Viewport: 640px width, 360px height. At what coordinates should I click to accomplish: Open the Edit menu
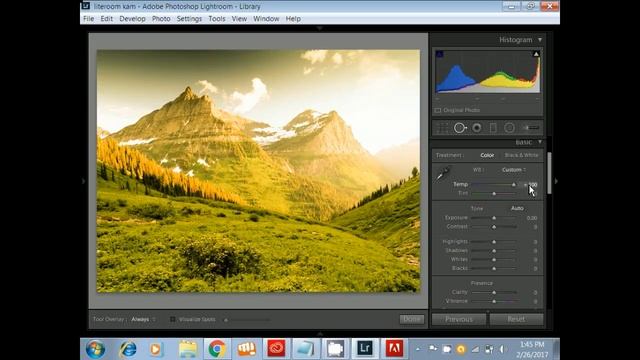[107, 19]
